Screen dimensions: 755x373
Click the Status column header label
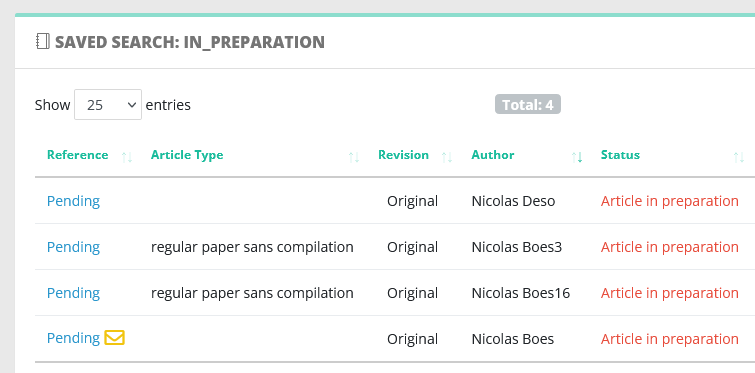[x=620, y=155]
